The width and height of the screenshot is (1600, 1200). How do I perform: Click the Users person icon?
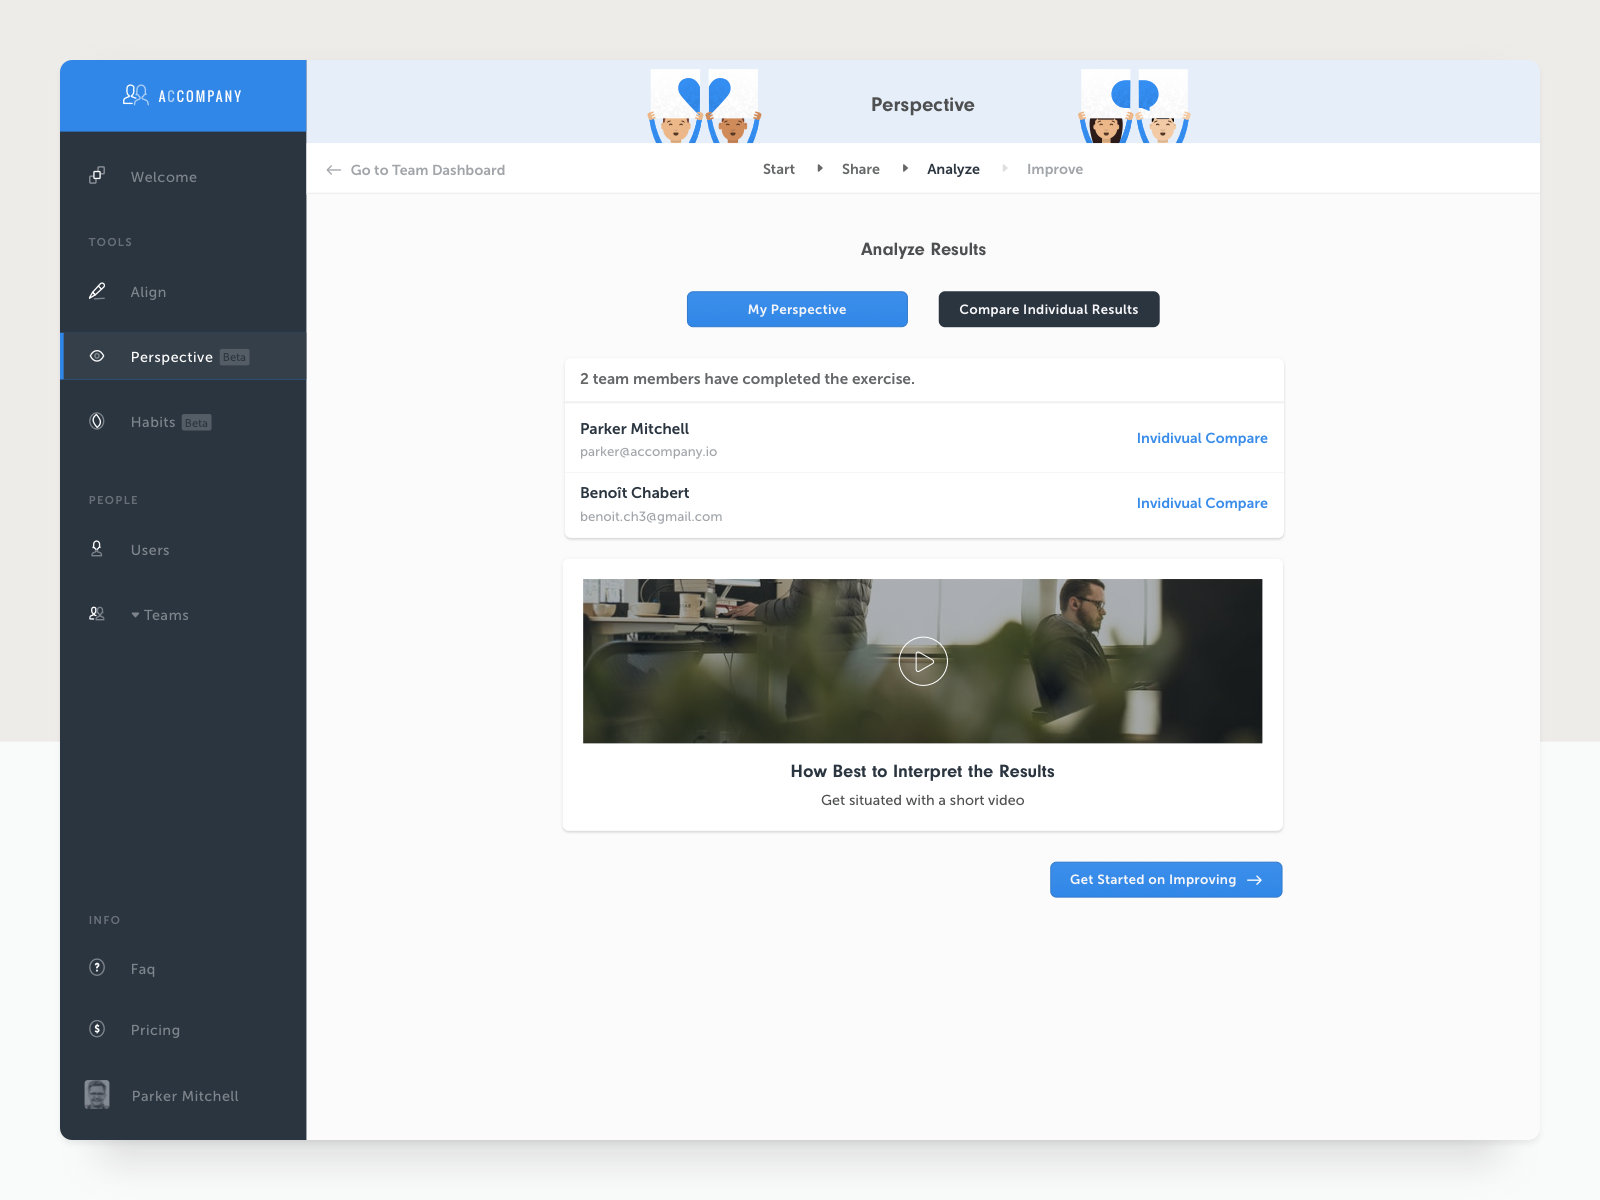pos(97,549)
